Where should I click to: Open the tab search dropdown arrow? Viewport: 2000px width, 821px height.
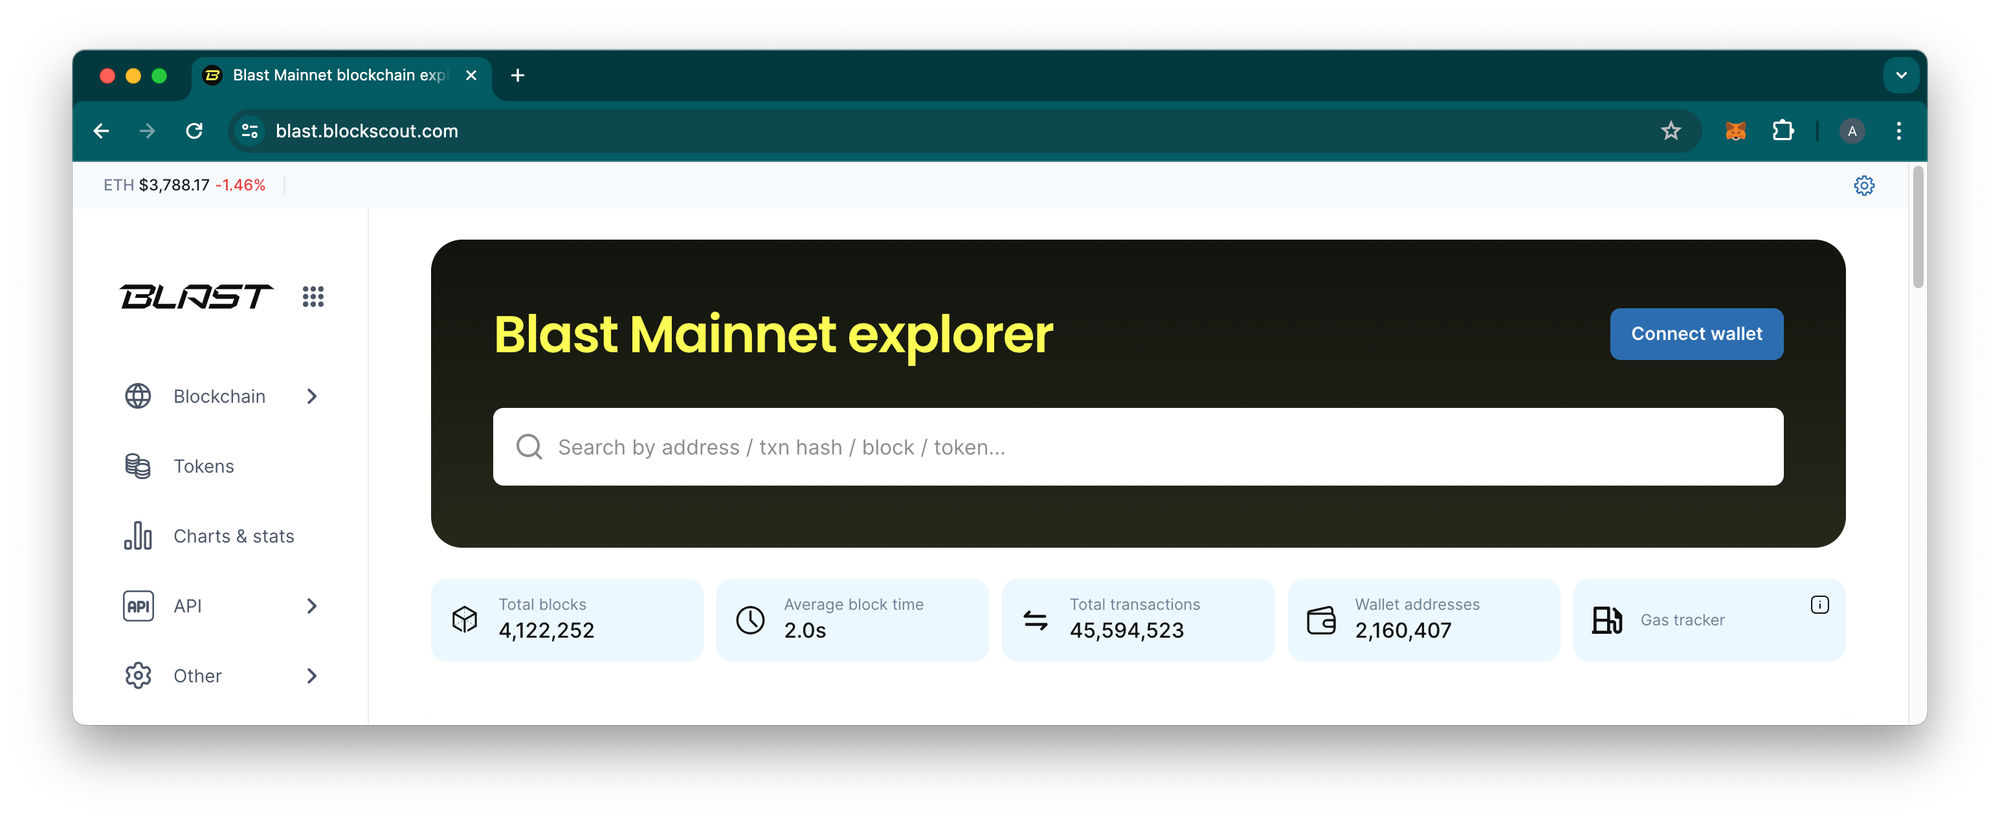point(1901,75)
